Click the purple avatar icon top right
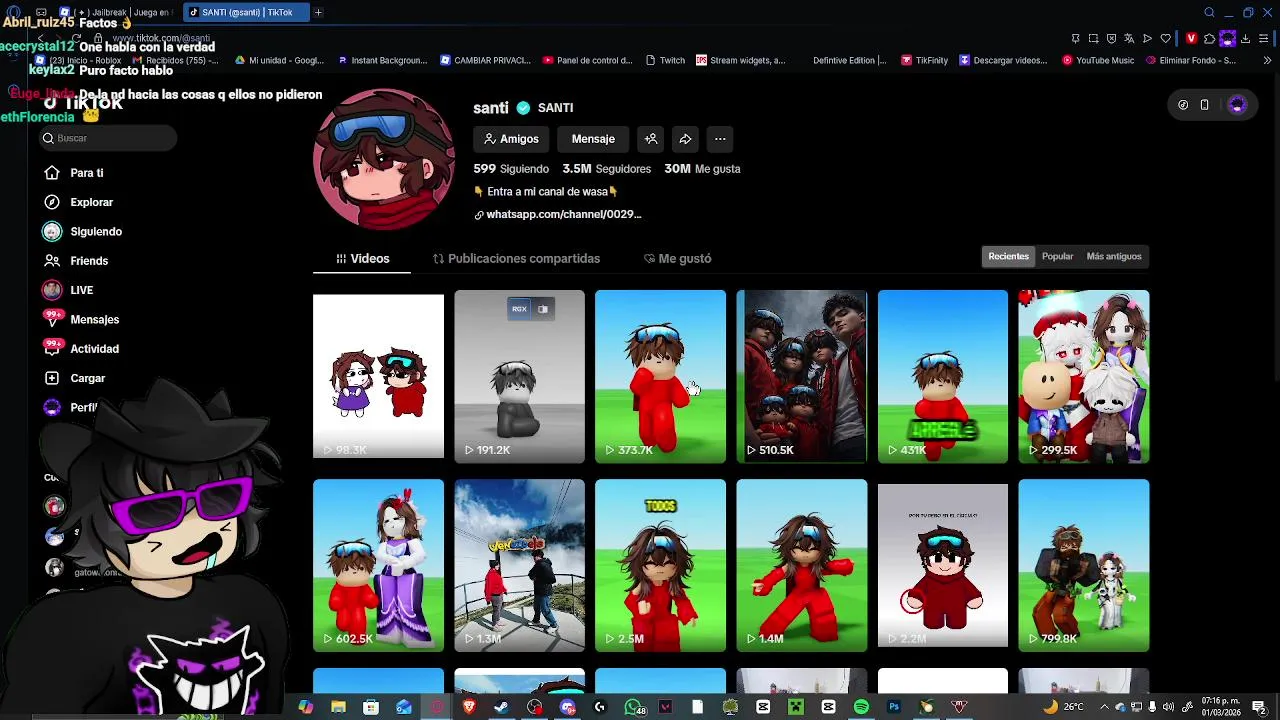This screenshot has height=720, width=1280. (1237, 105)
